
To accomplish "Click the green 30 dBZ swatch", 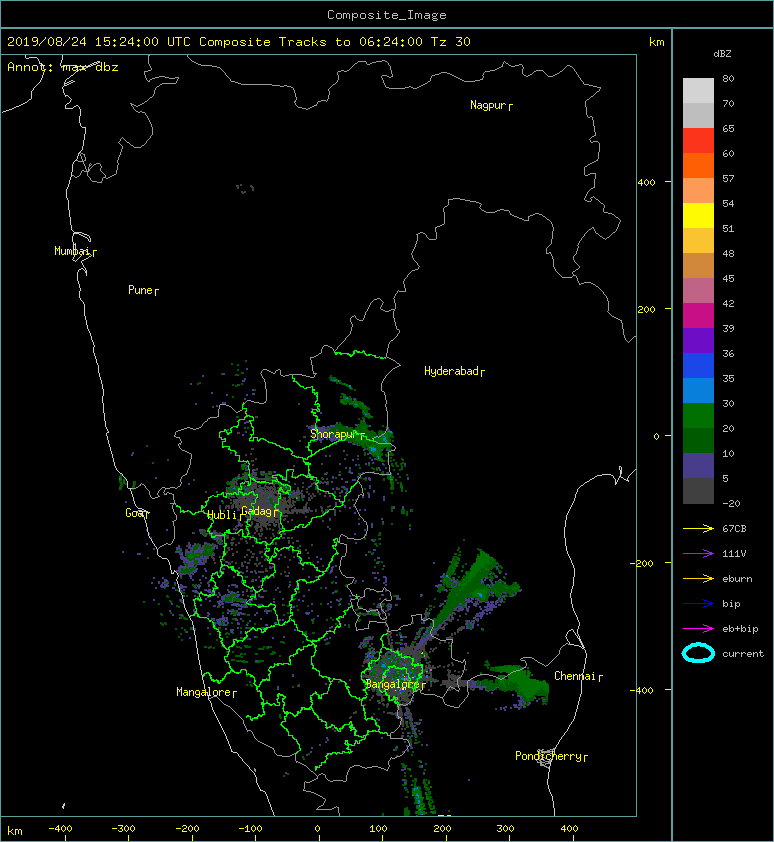I will click(698, 415).
